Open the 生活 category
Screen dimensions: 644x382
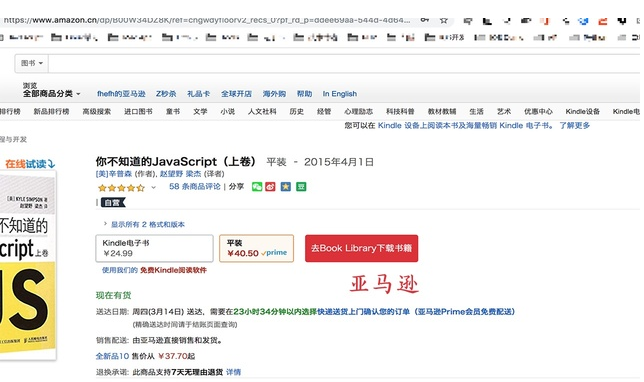476,111
